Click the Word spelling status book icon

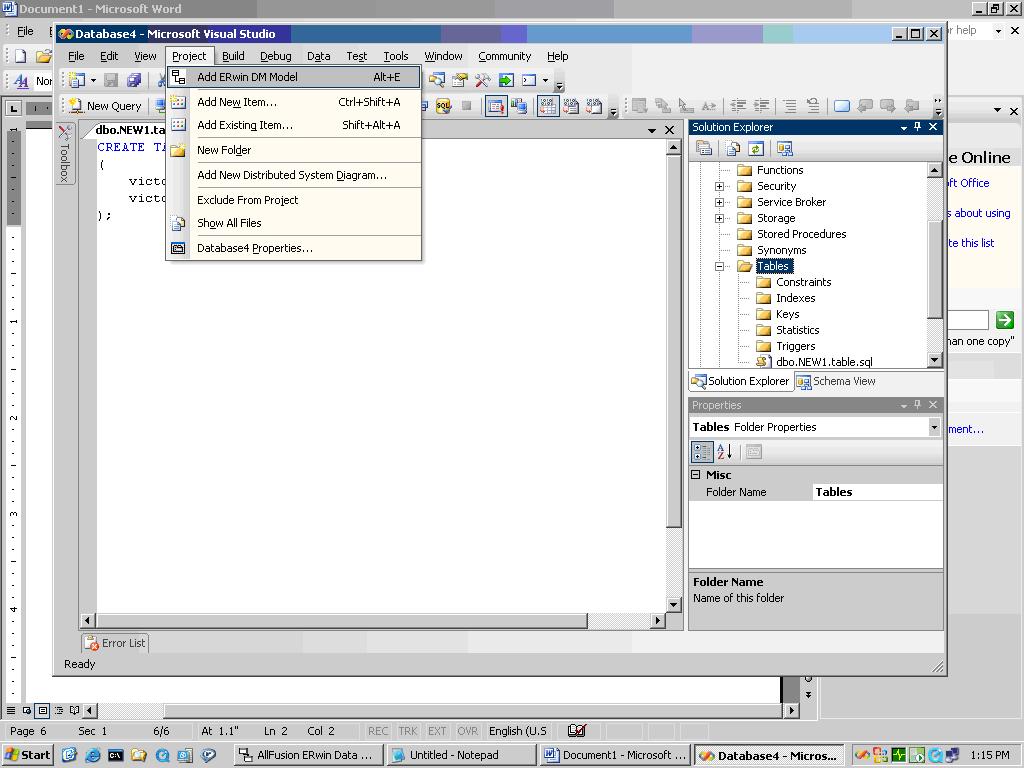577,731
